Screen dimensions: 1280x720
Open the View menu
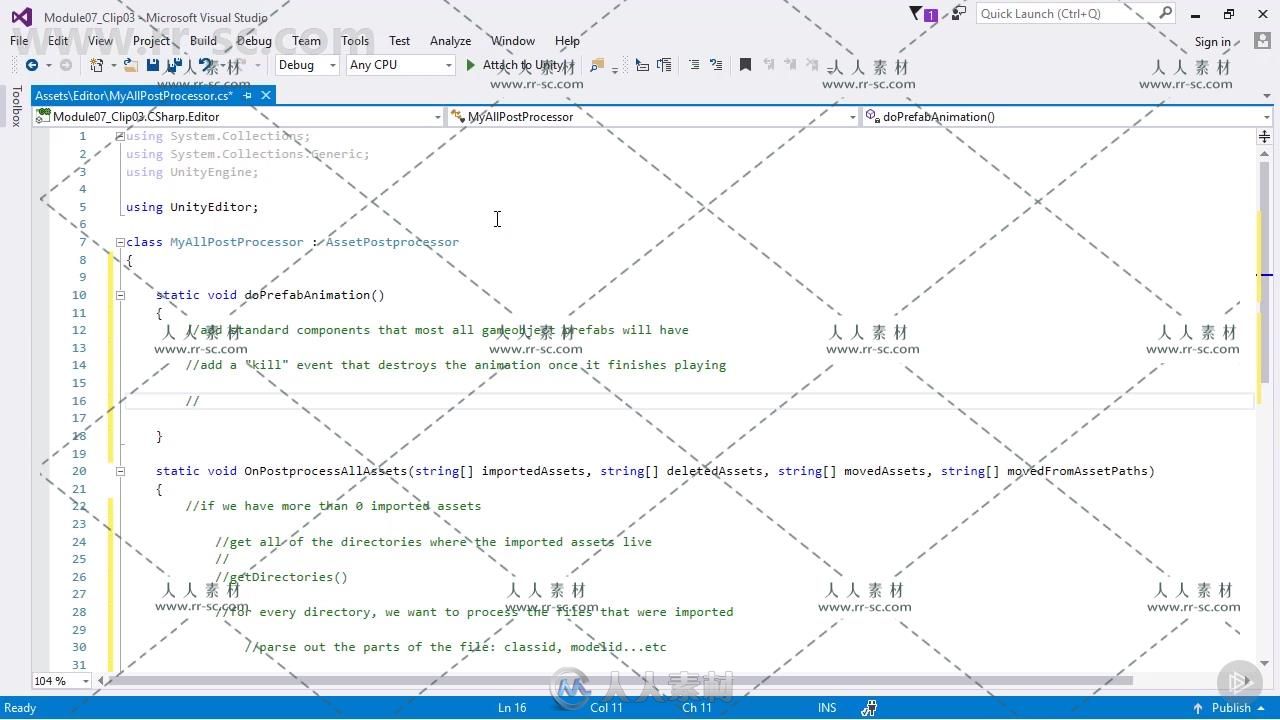100,41
